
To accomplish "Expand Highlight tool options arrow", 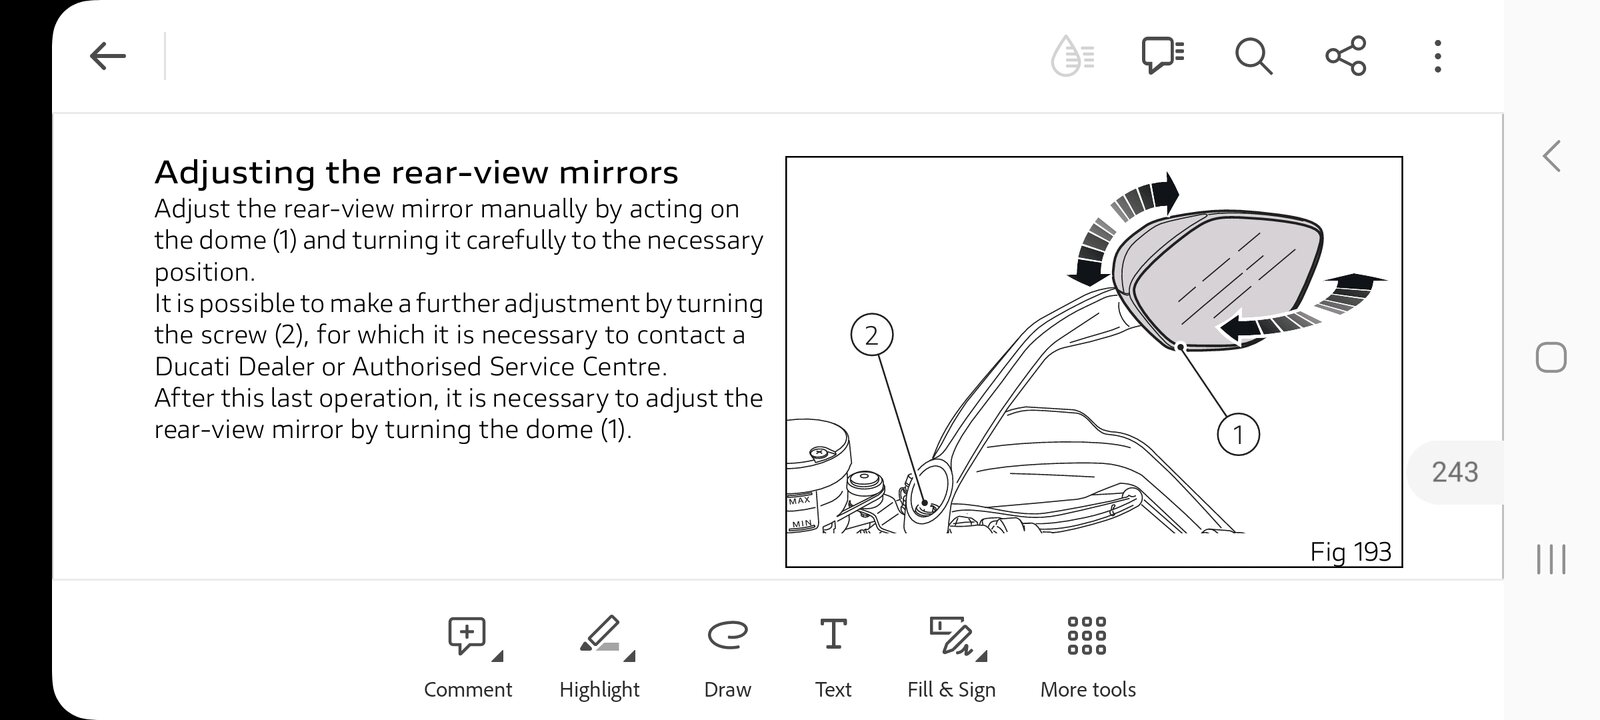I will (629, 656).
